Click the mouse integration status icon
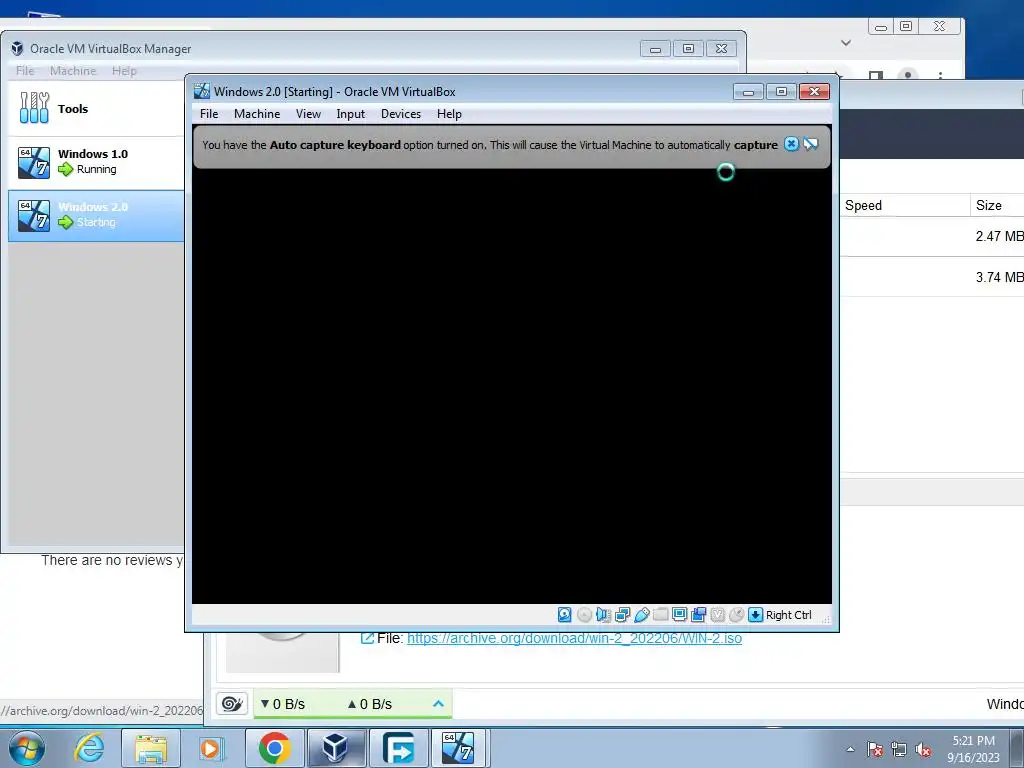1024x768 pixels. pyautogui.click(x=737, y=615)
